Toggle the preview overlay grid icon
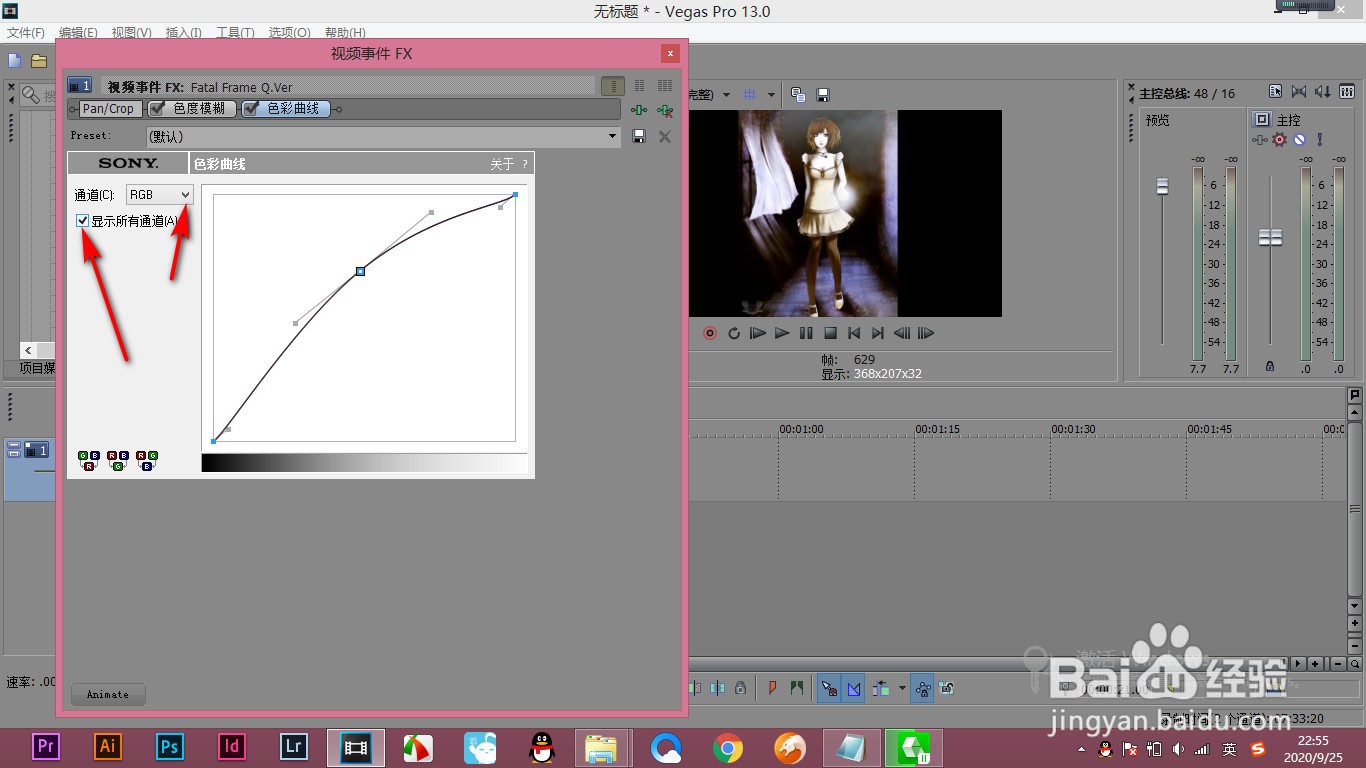 [x=749, y=95]
